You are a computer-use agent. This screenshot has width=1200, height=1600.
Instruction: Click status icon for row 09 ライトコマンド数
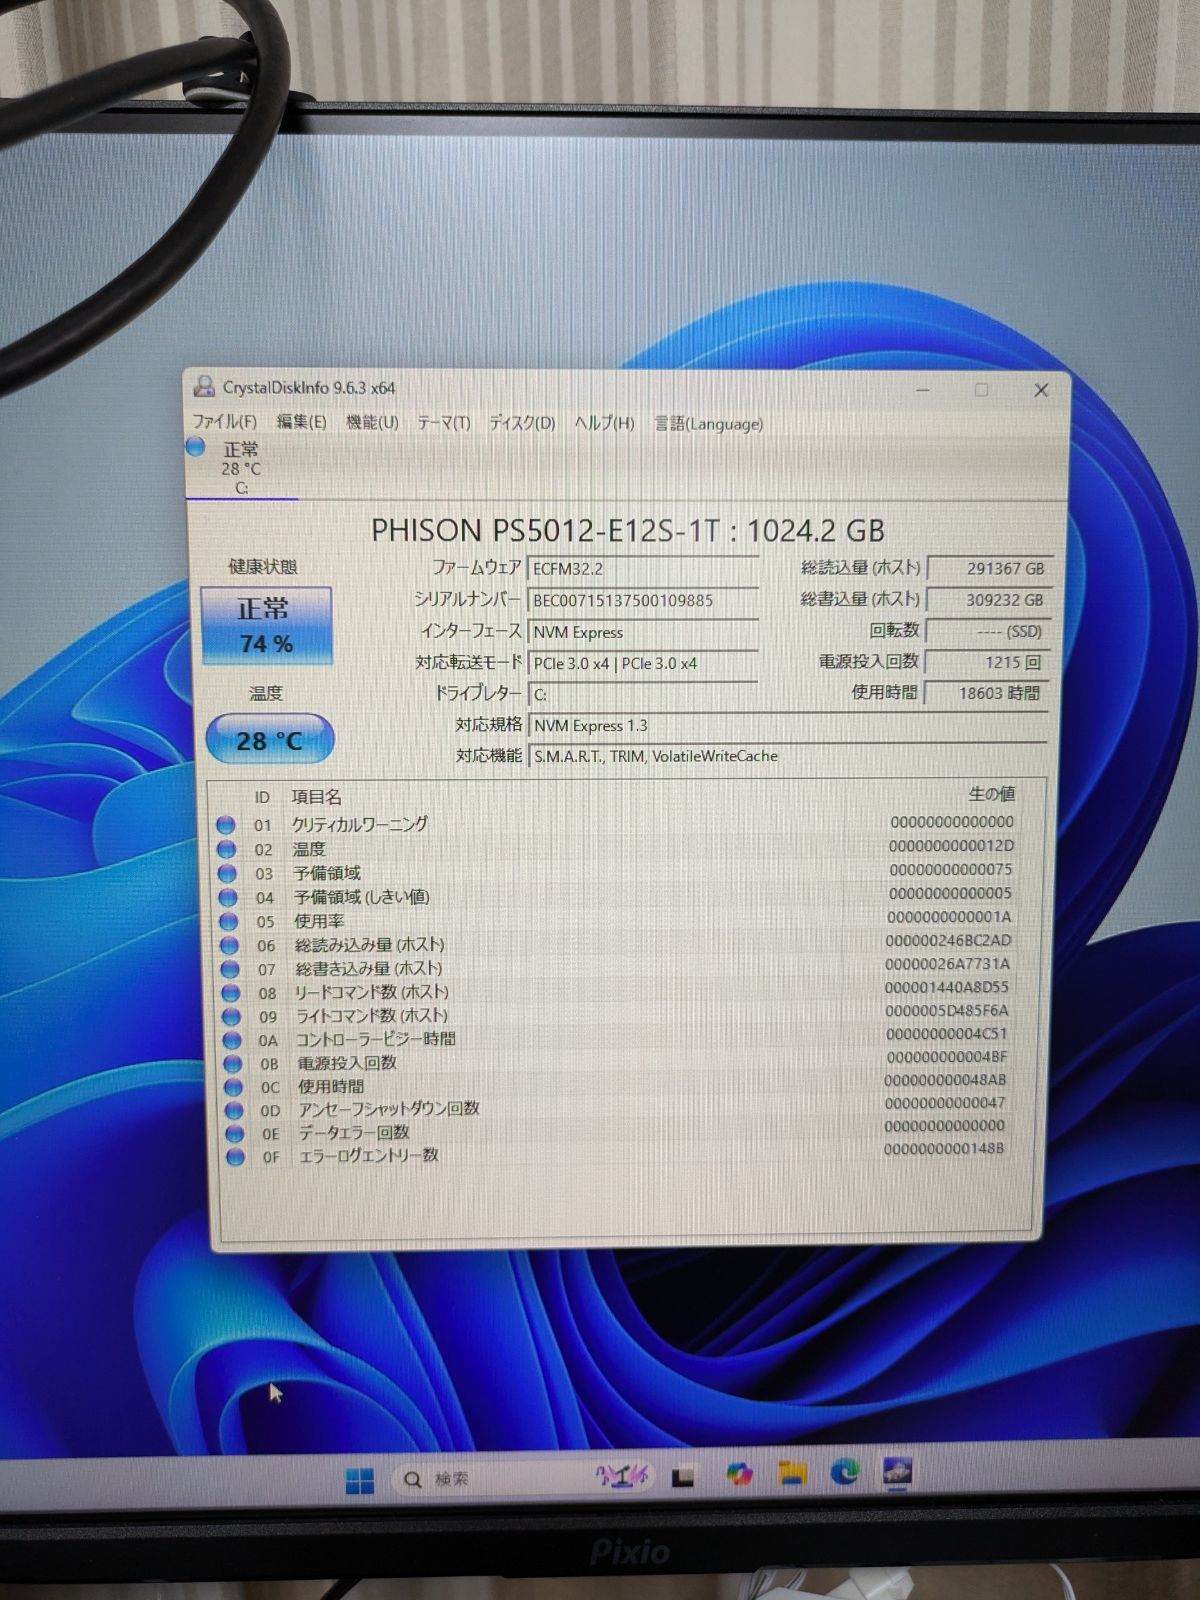[x=232, y=1017]
